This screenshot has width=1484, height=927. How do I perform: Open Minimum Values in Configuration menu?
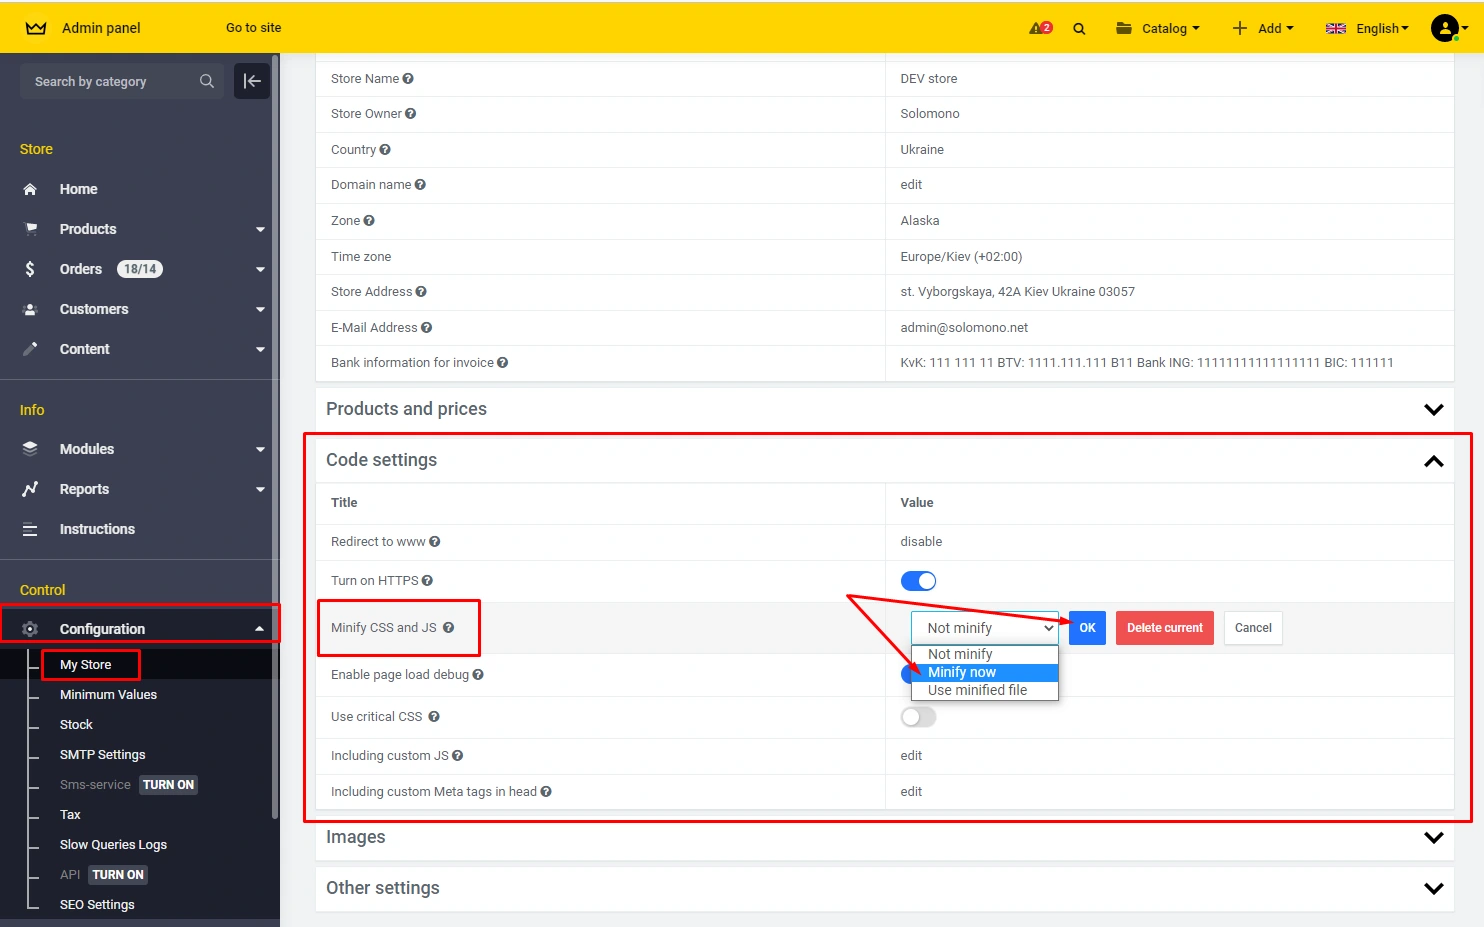click(x=108, y=695)
